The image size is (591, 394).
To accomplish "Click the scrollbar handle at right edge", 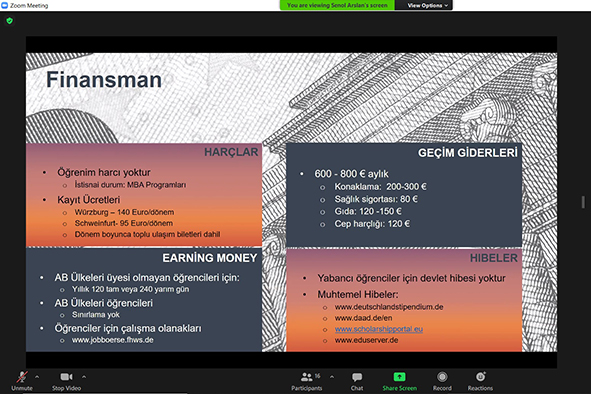I will coord(583,202).
